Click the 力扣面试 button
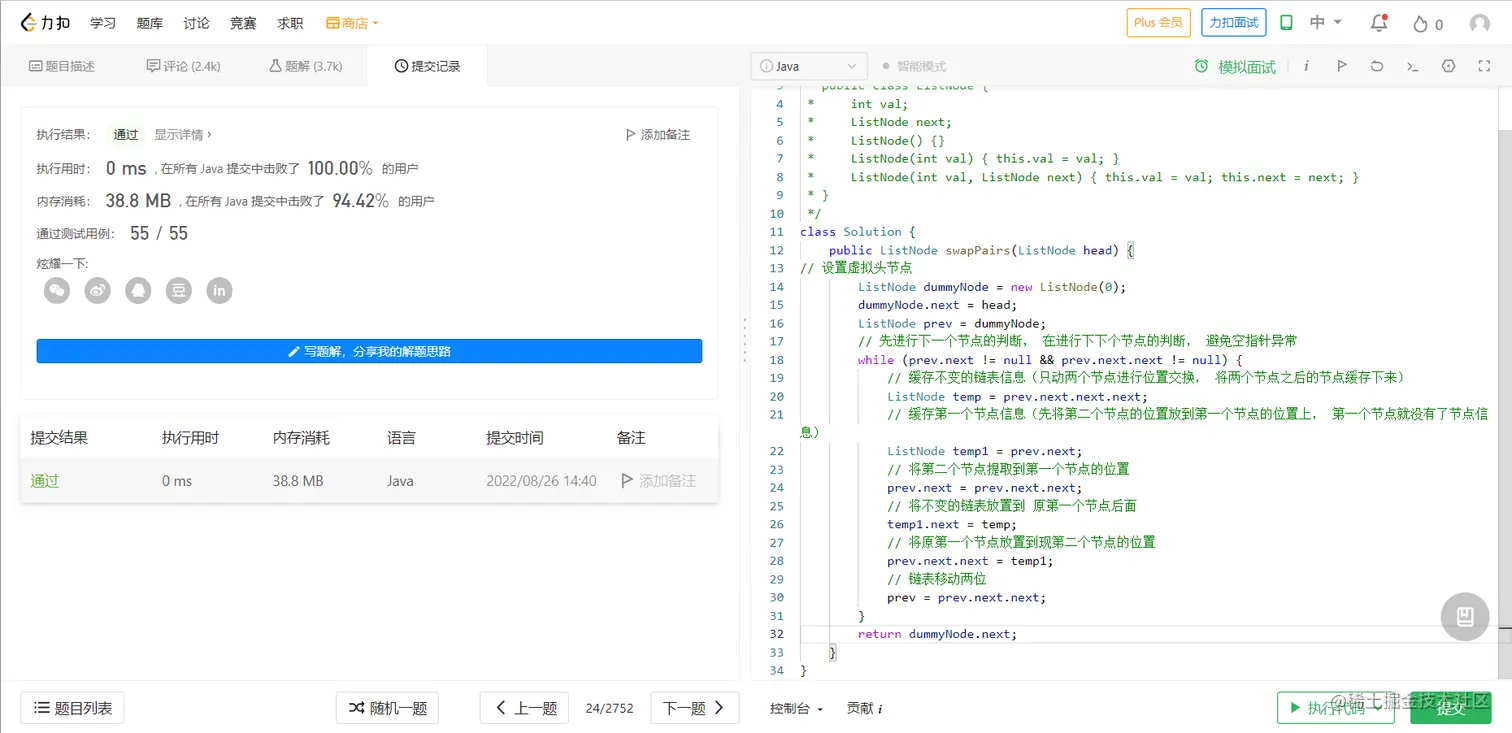The image size is (1512, 733). (x=1234, y=23)
